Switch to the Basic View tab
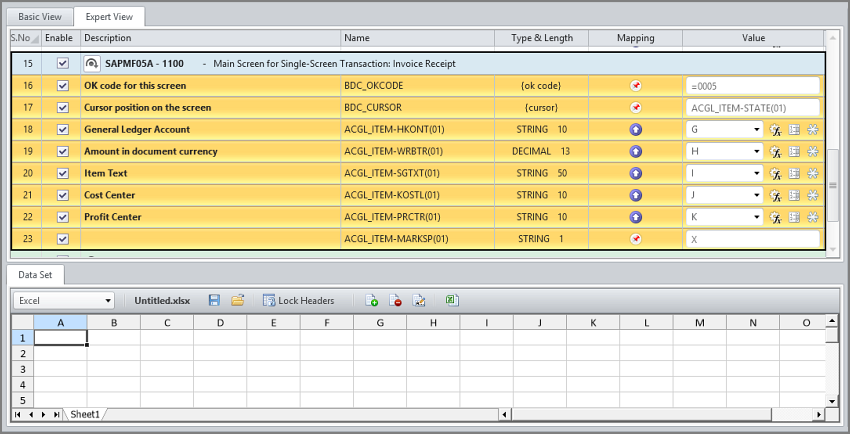The width and height of the screenshot is (850, 434). [39, 17]
